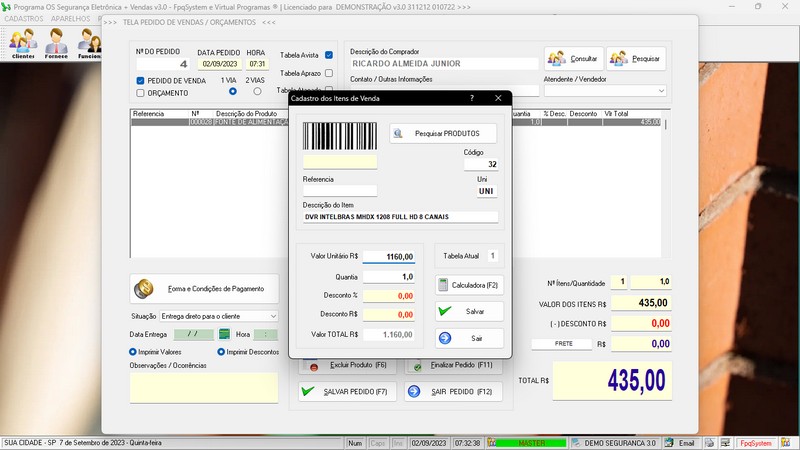Screen dimensions: 800x450
Task: Click SALVAR PEDIDO (F7) button
Action: (345, 391)
